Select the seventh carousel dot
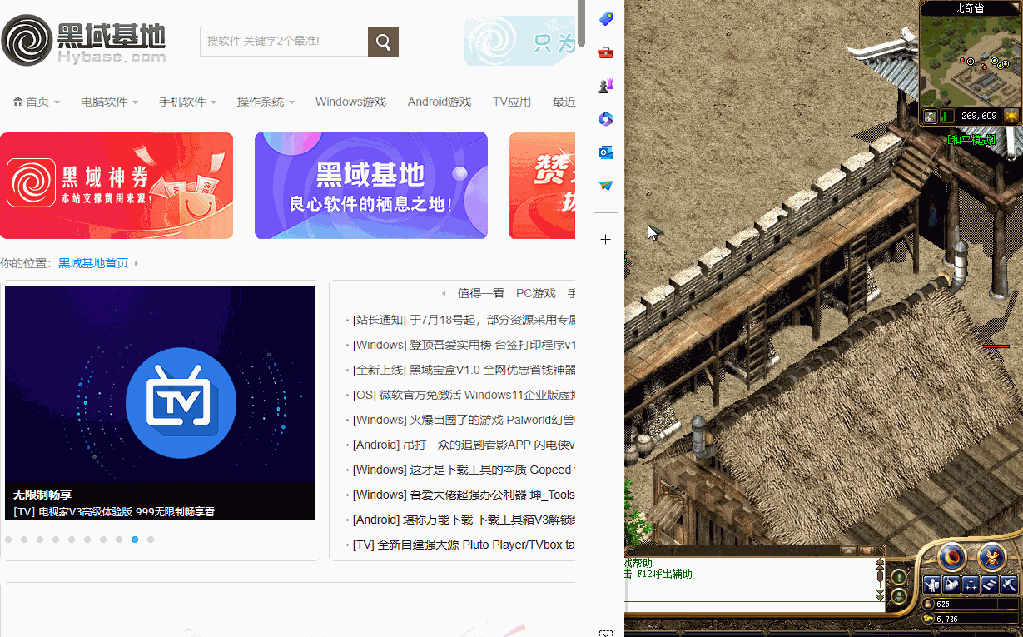Viewport: 1023px width, 637px height. [103, 539]
